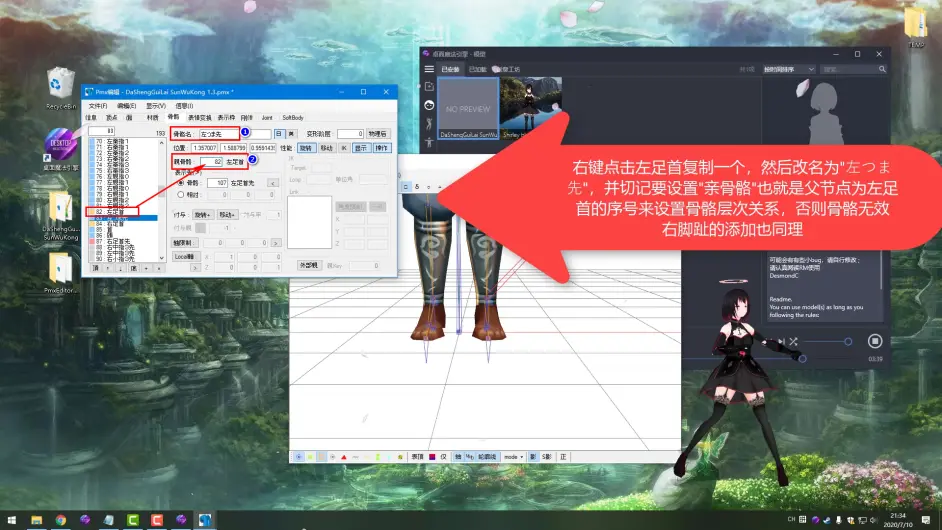Click the purple color square in viewport toolbar
This screenshot has width=942, height=530.
tap(432, 457)
